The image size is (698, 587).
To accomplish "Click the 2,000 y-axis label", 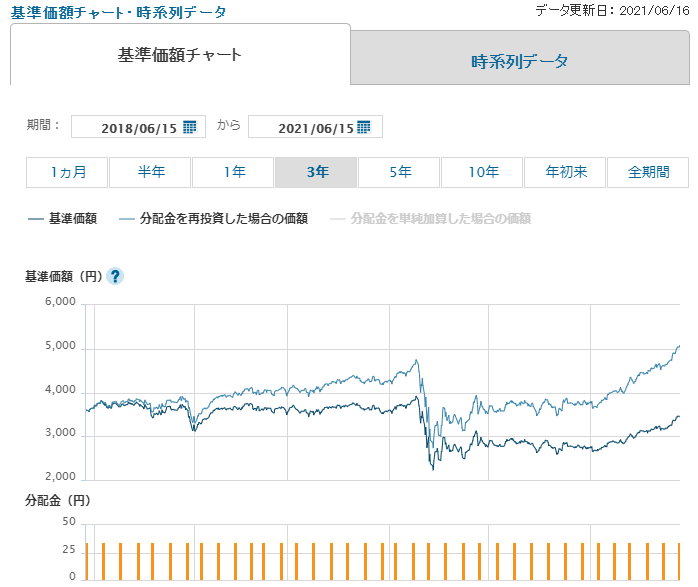I will pyautogui.click(x=60, y=477).
